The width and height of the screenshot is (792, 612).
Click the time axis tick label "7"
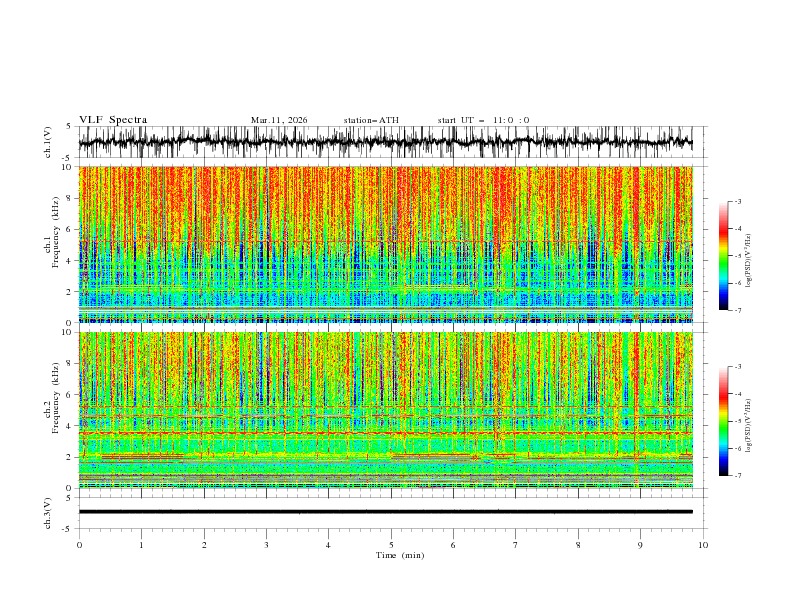coord(516,545)
